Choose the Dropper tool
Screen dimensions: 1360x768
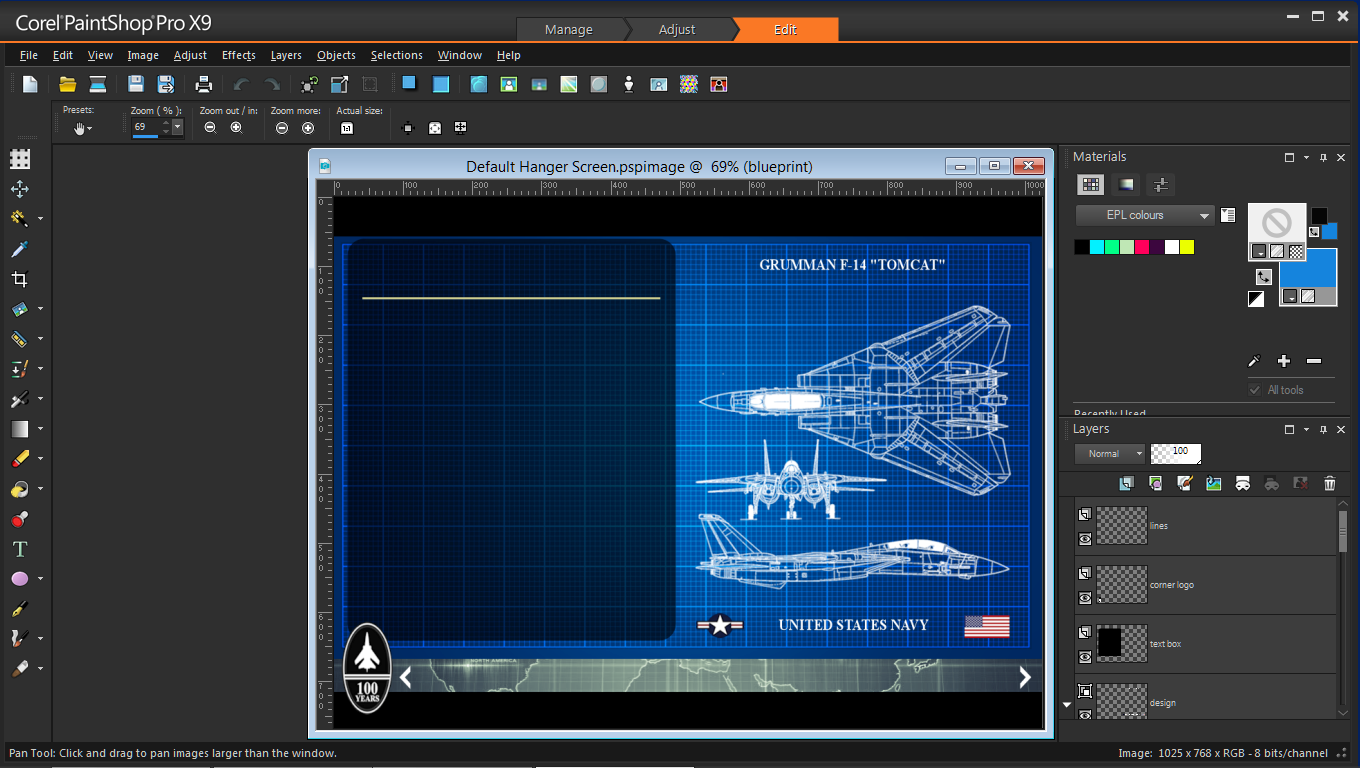[x=19, y=249]
